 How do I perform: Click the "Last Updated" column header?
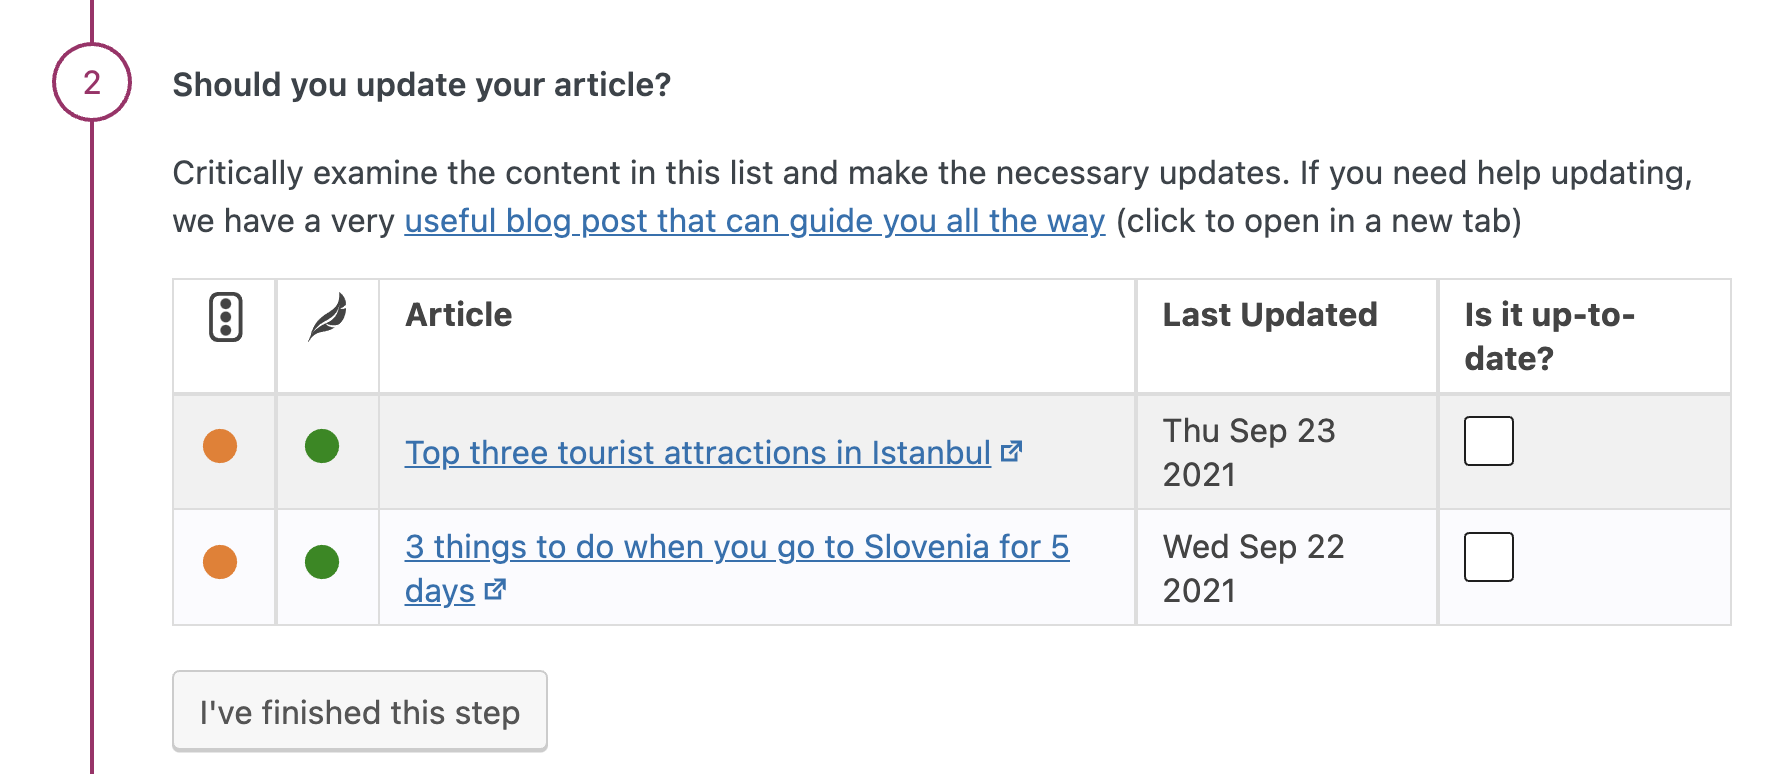coord(1269,315)
